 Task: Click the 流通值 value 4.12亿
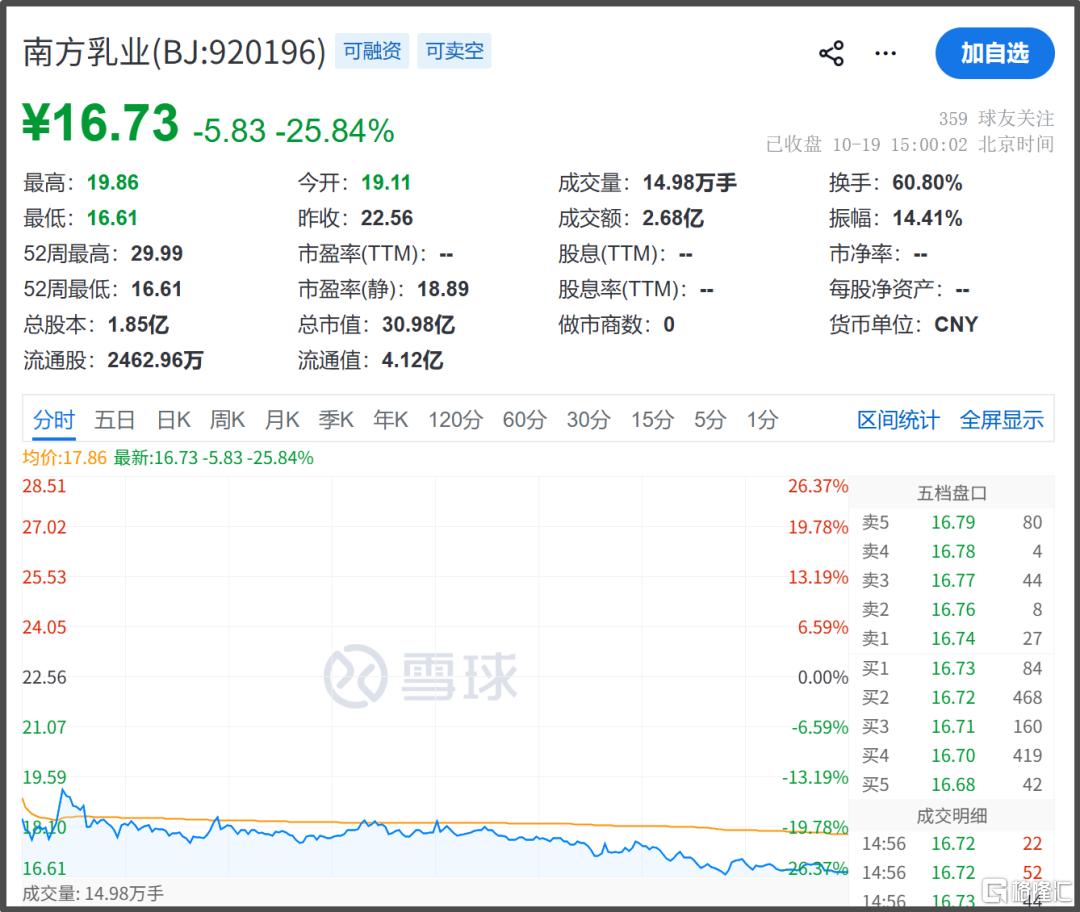tap(413, 360)
